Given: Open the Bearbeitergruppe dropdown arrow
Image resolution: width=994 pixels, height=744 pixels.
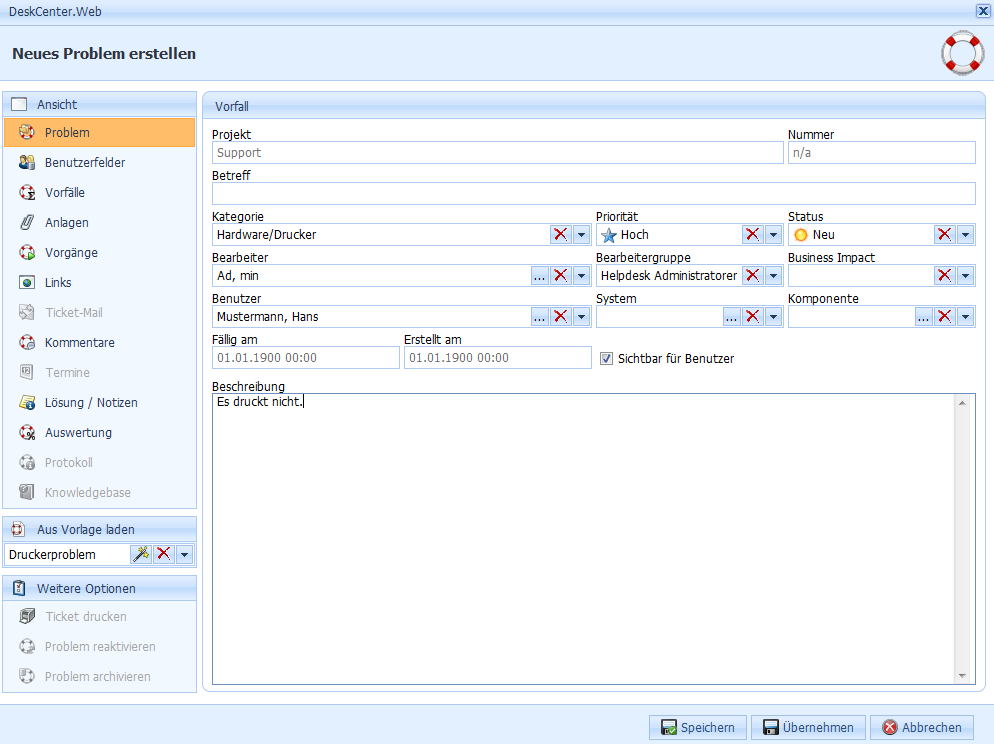Looking at the screenshot, I should pyautogui.click(x=773, y=276).
